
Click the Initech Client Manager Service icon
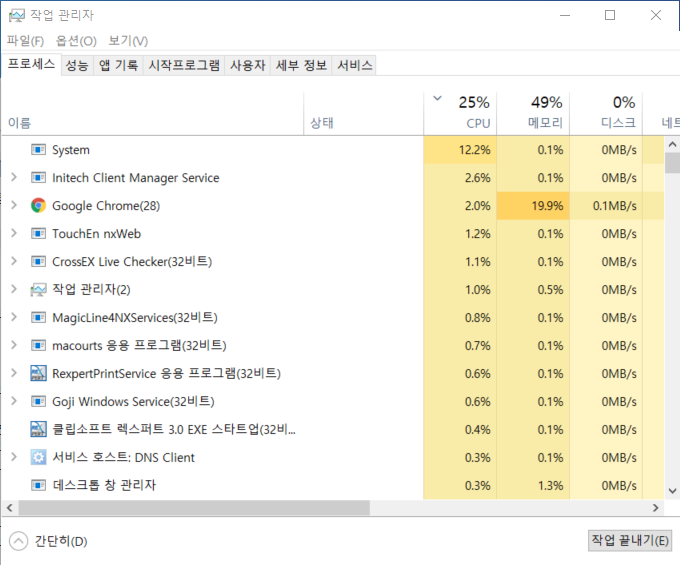(38, 178)
